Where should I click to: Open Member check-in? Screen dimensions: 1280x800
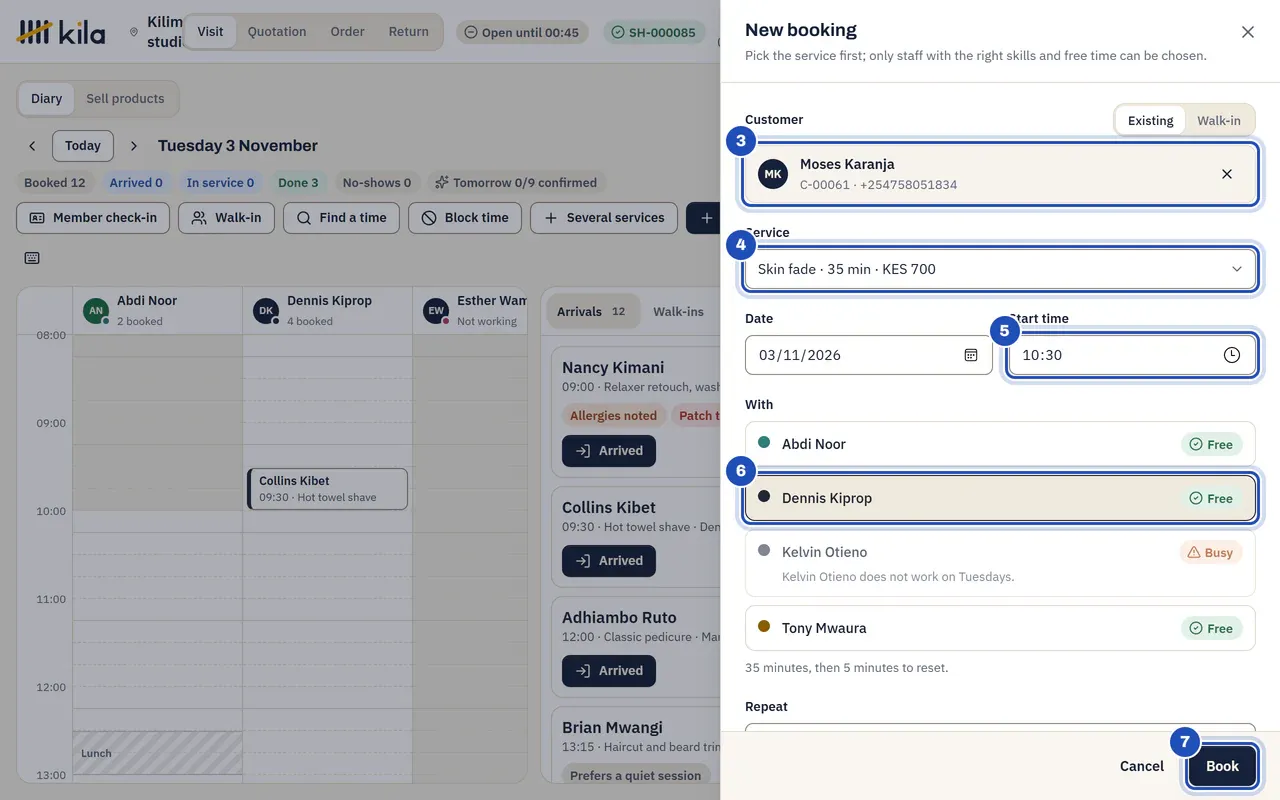point(93,218)
